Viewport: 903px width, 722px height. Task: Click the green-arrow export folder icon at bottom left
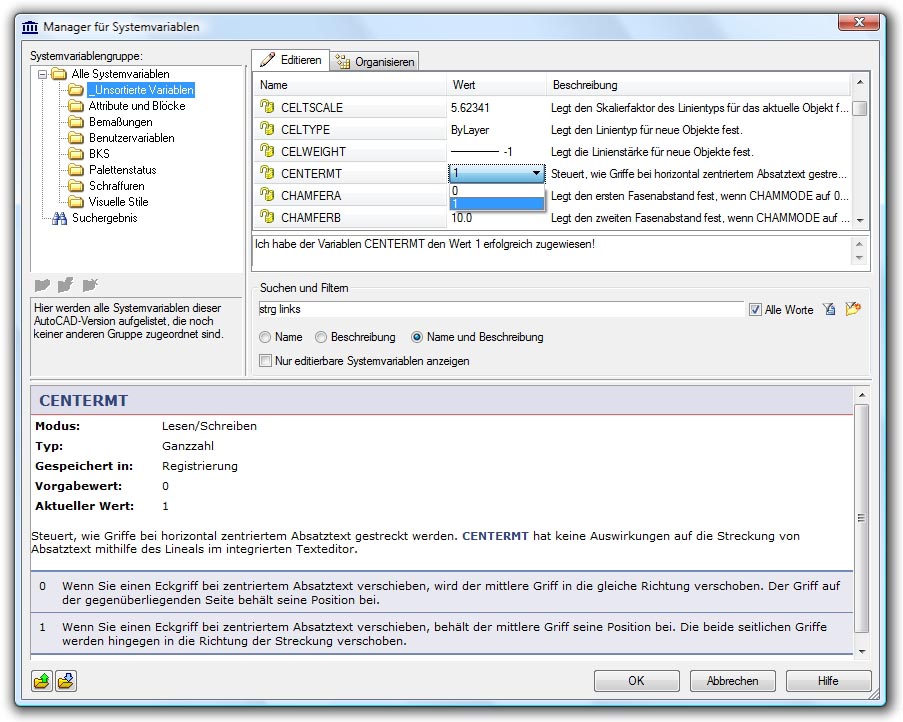pos(42,681)
